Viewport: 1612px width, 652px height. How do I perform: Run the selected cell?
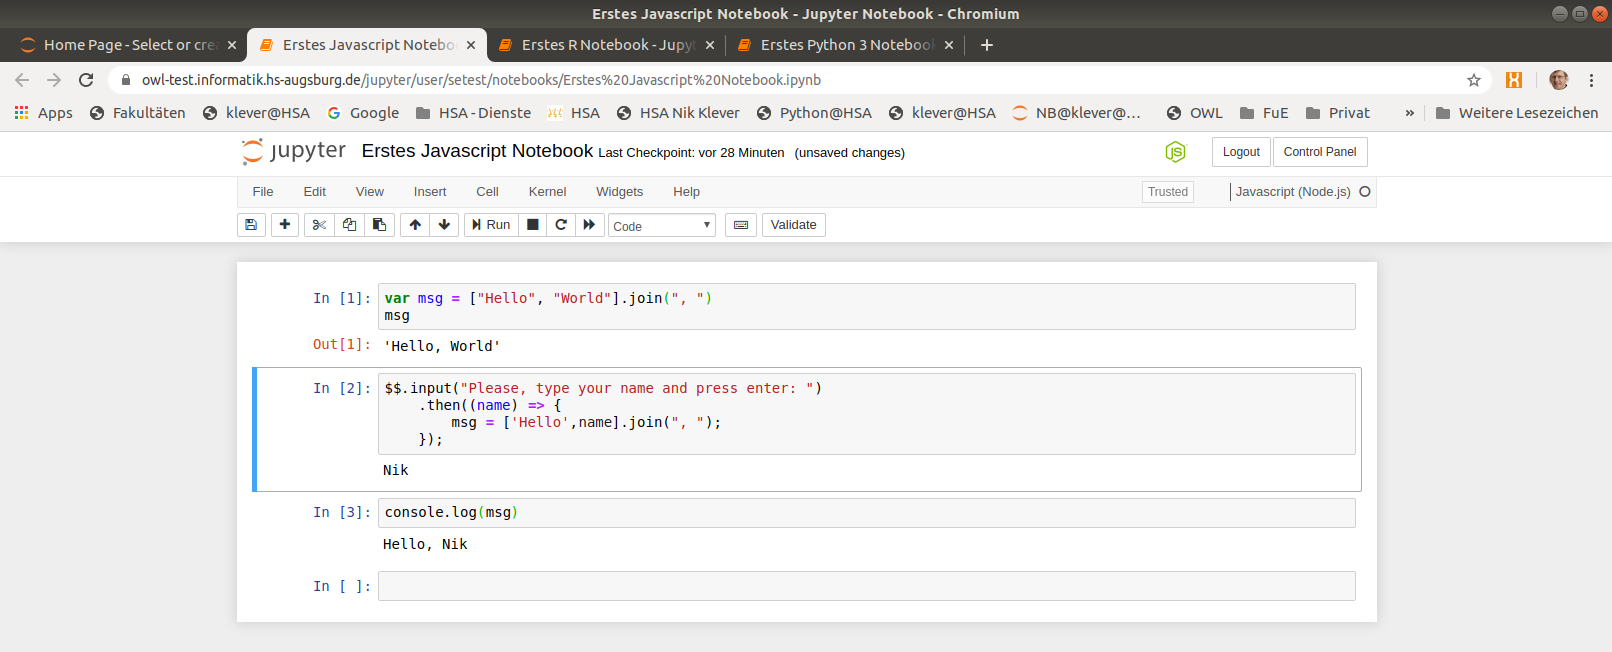[x=491, y=225]
